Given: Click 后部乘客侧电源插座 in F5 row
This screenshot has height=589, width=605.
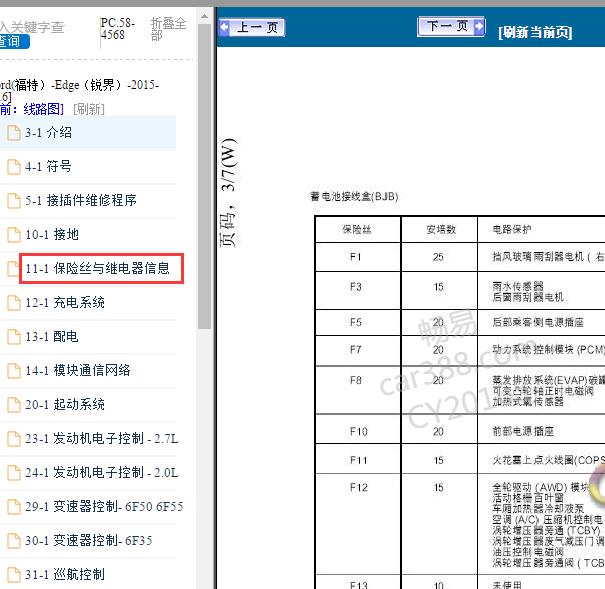Looking at the screenshot, I should point(538,322).
